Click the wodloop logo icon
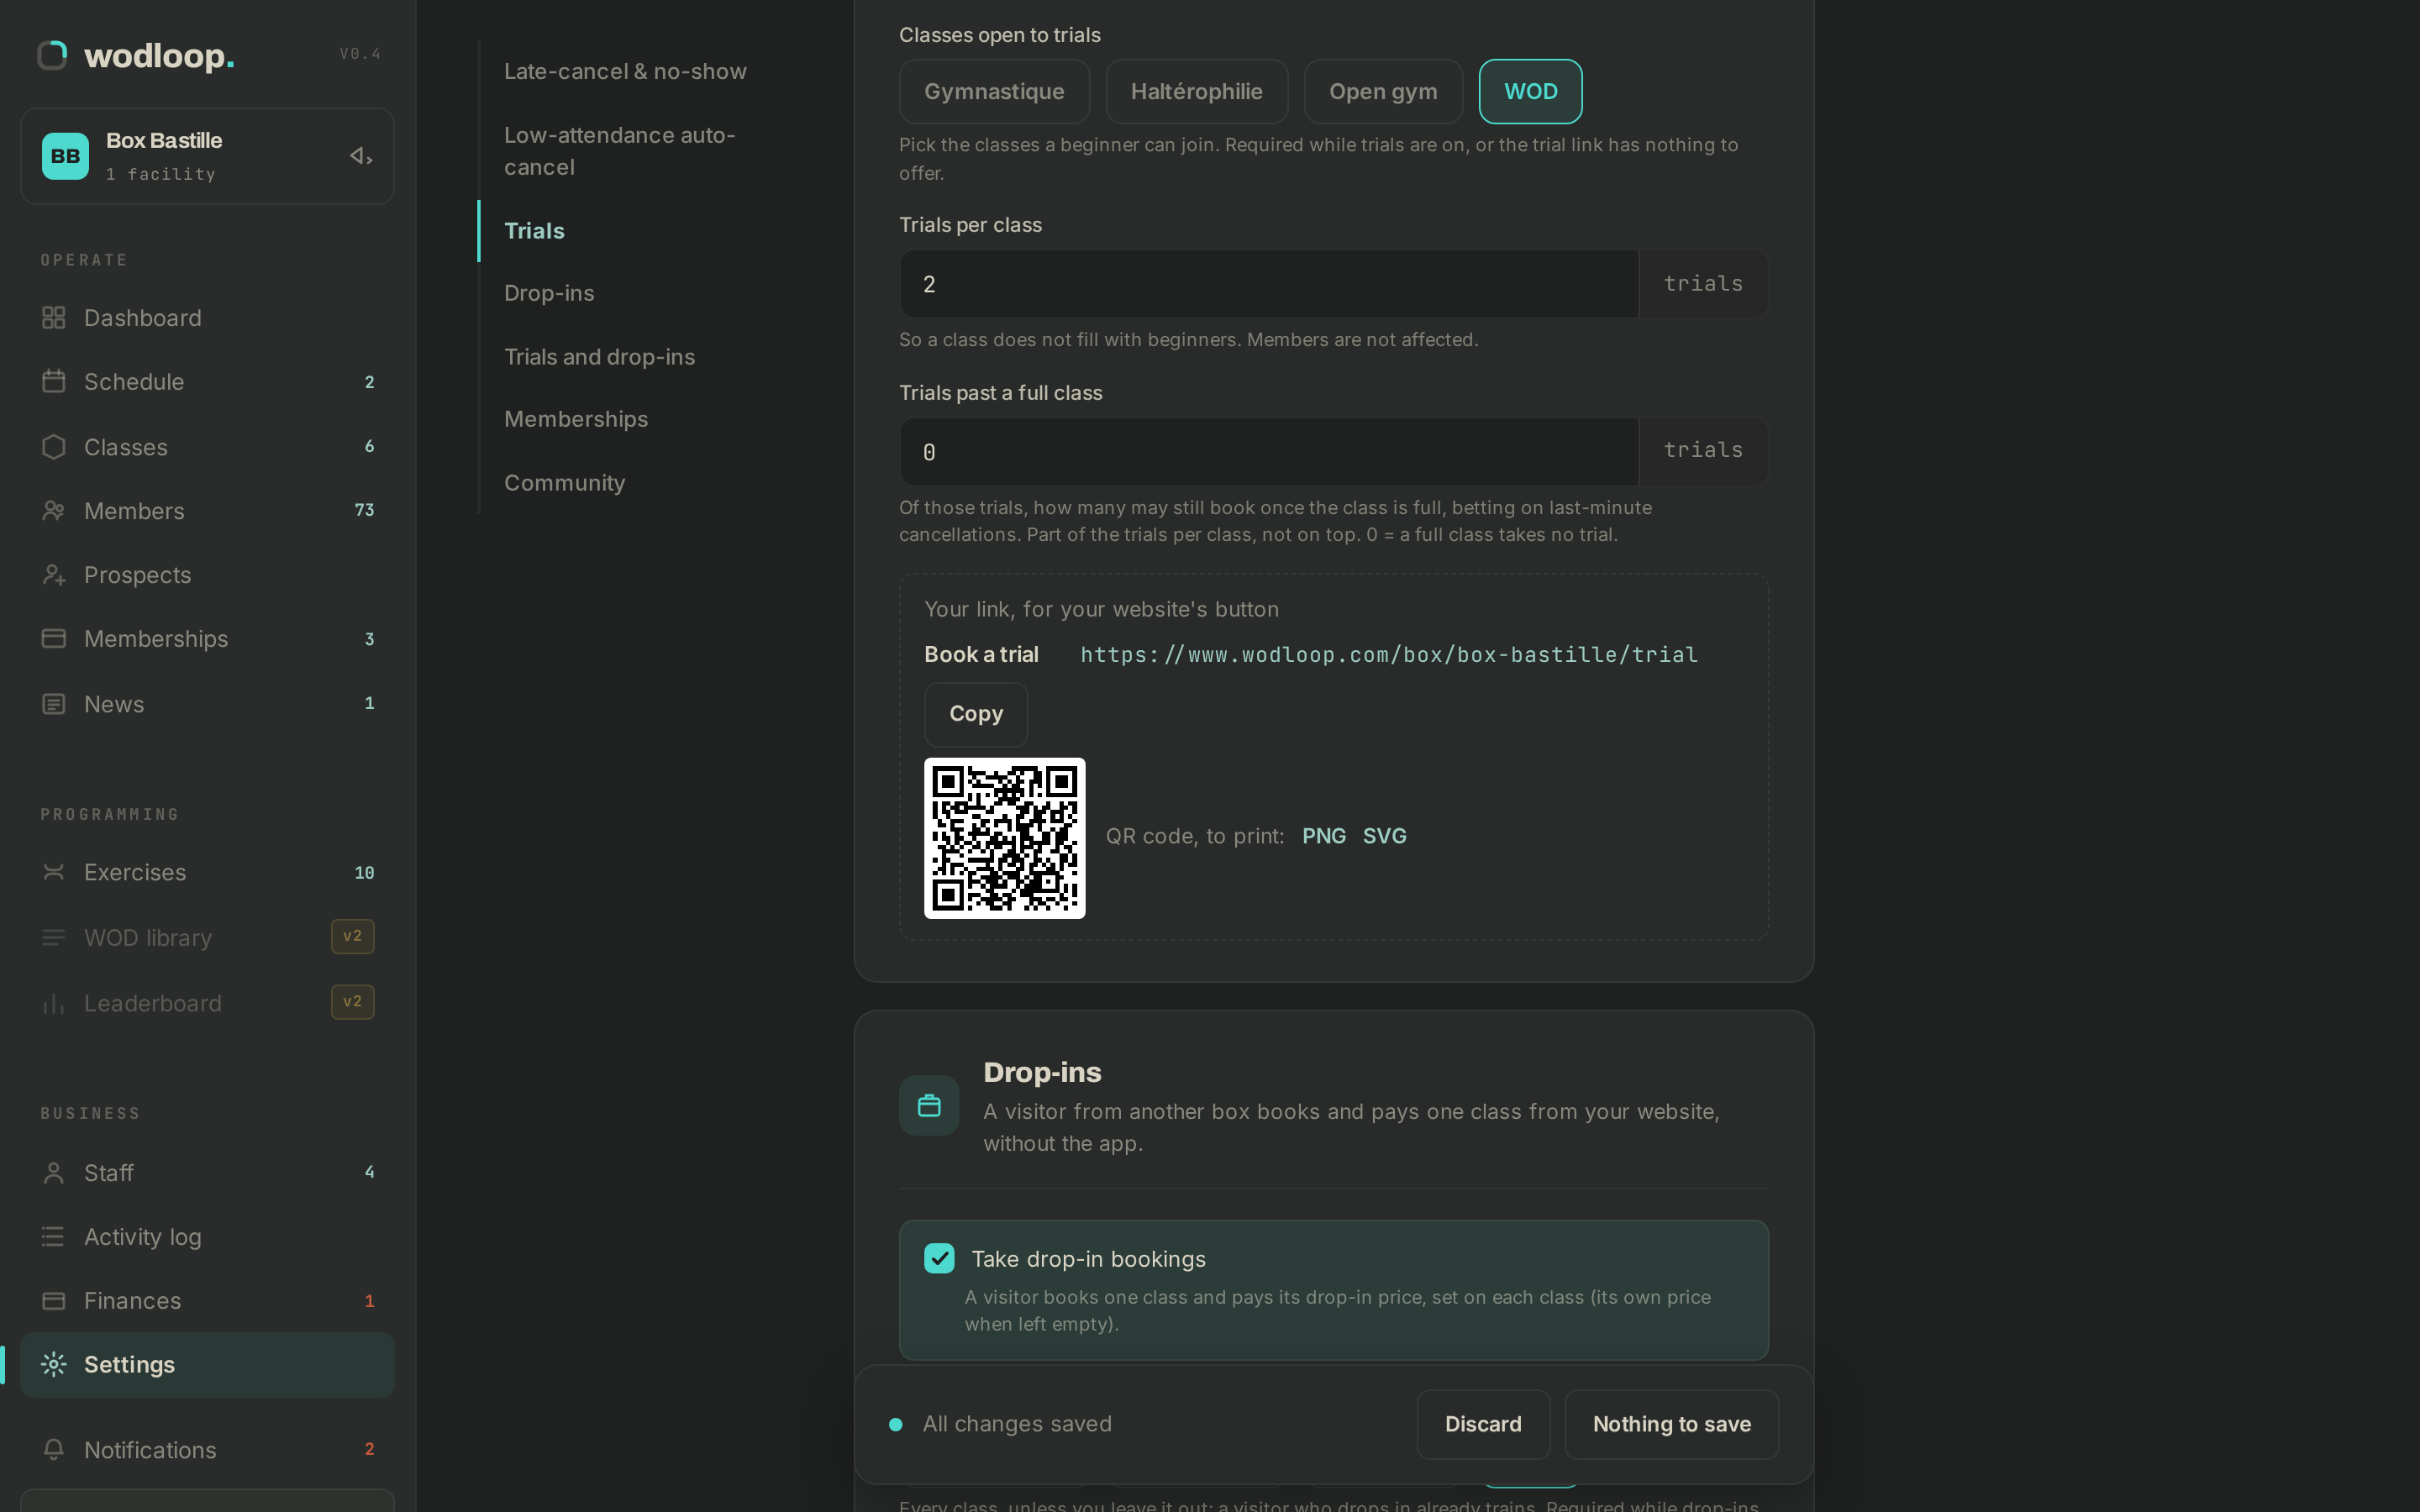Viewport: 2420px width, 1512px height. [x=52, y=55]
